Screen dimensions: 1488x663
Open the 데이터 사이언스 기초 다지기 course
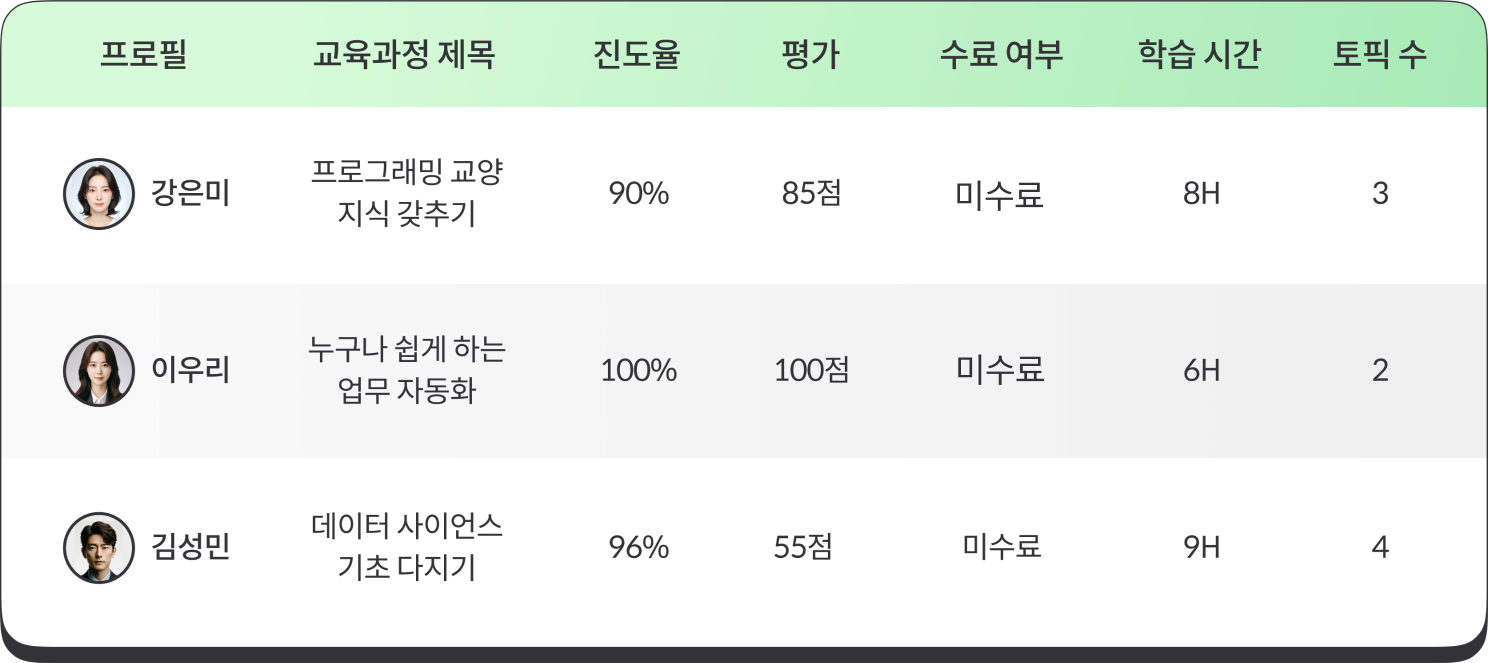click(x=407, y=547)
